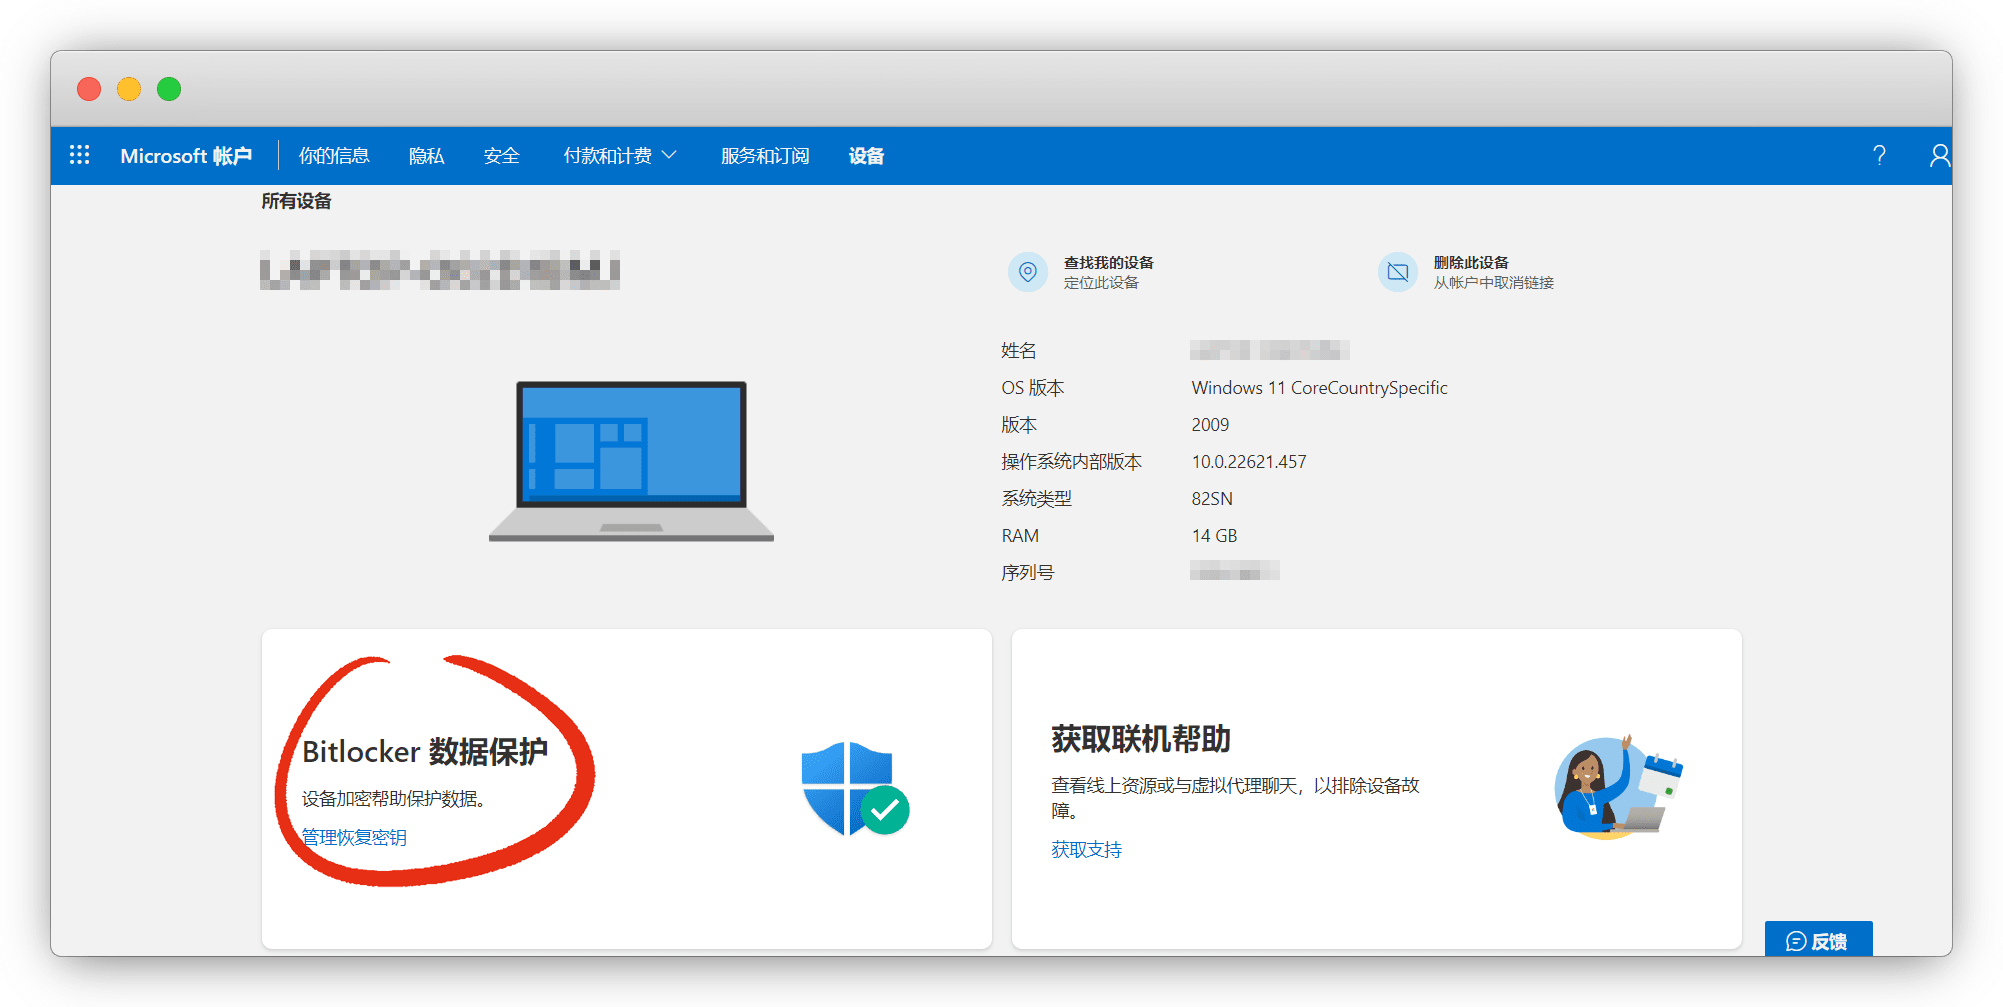The width and height of the screenshot is (2003, 1007).
Task: Click the remove device icon
Action: [x=1397, y=272]
